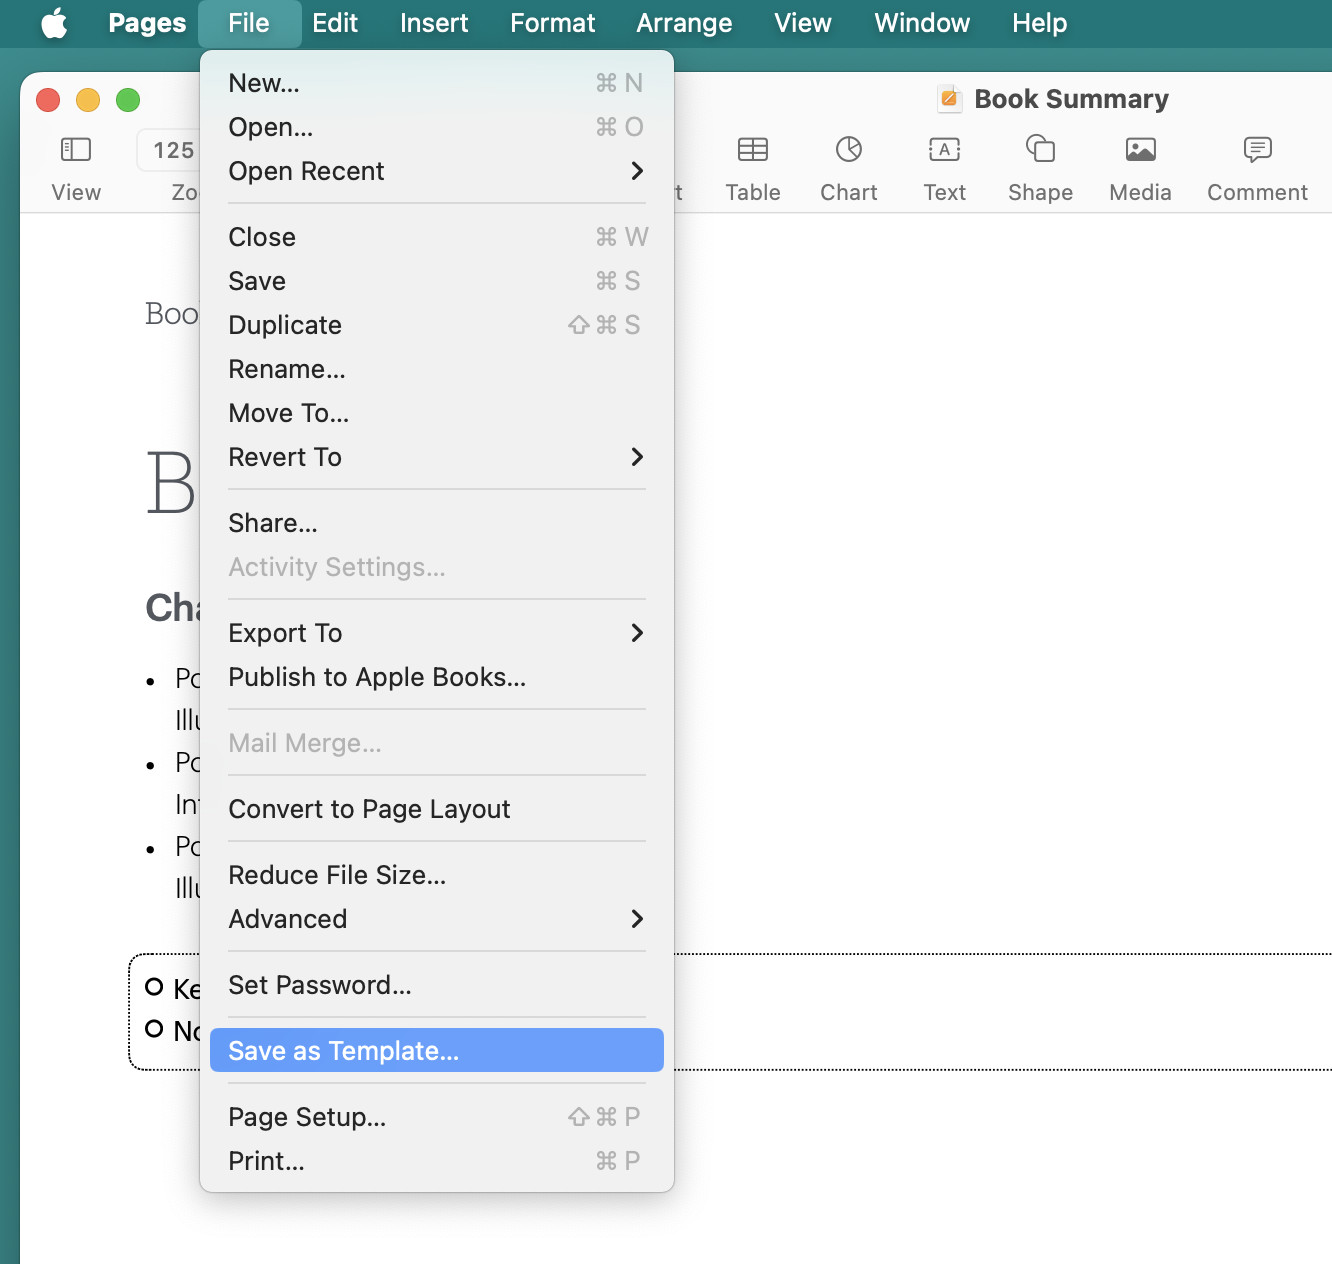This screenshot has width=1332, height=1264.
Task: Choose Rename... menu item
Action: click(x=437, y=369)
